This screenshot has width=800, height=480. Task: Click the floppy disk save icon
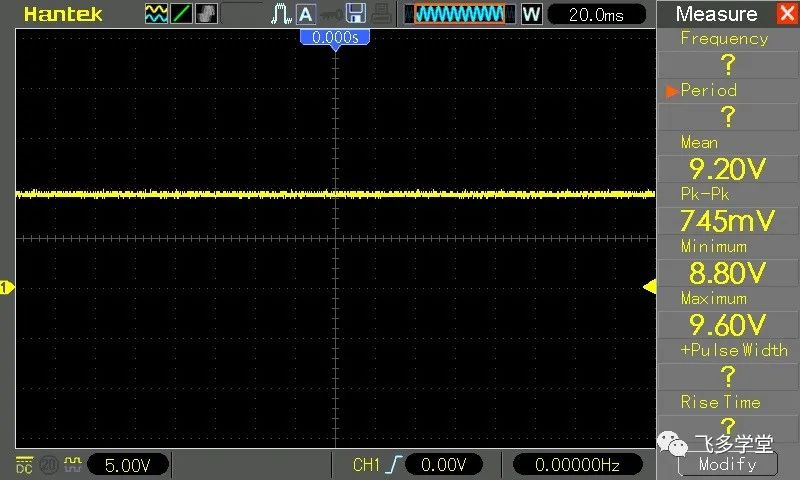356,14
